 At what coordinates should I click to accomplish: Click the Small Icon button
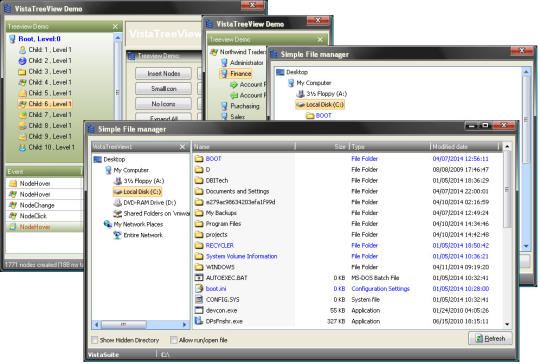[x=164, y=89]
